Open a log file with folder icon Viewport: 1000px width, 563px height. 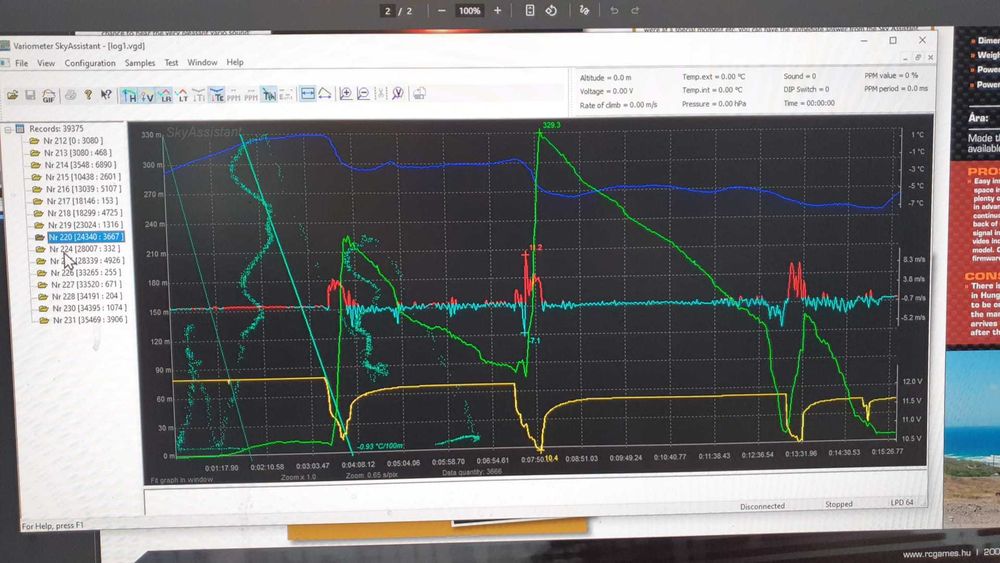tap(12, 95)
